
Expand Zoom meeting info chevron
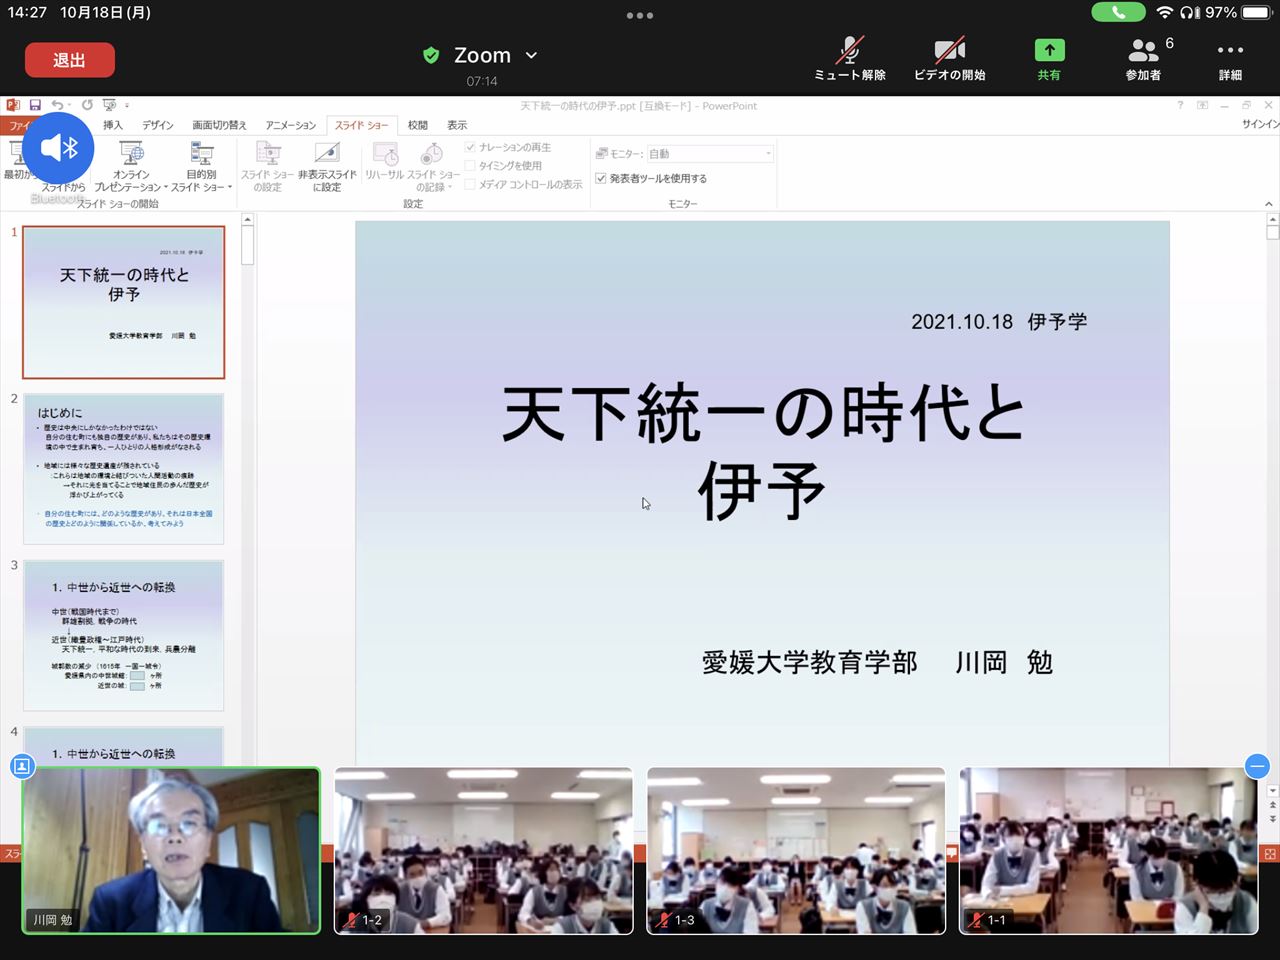[531, 56]
